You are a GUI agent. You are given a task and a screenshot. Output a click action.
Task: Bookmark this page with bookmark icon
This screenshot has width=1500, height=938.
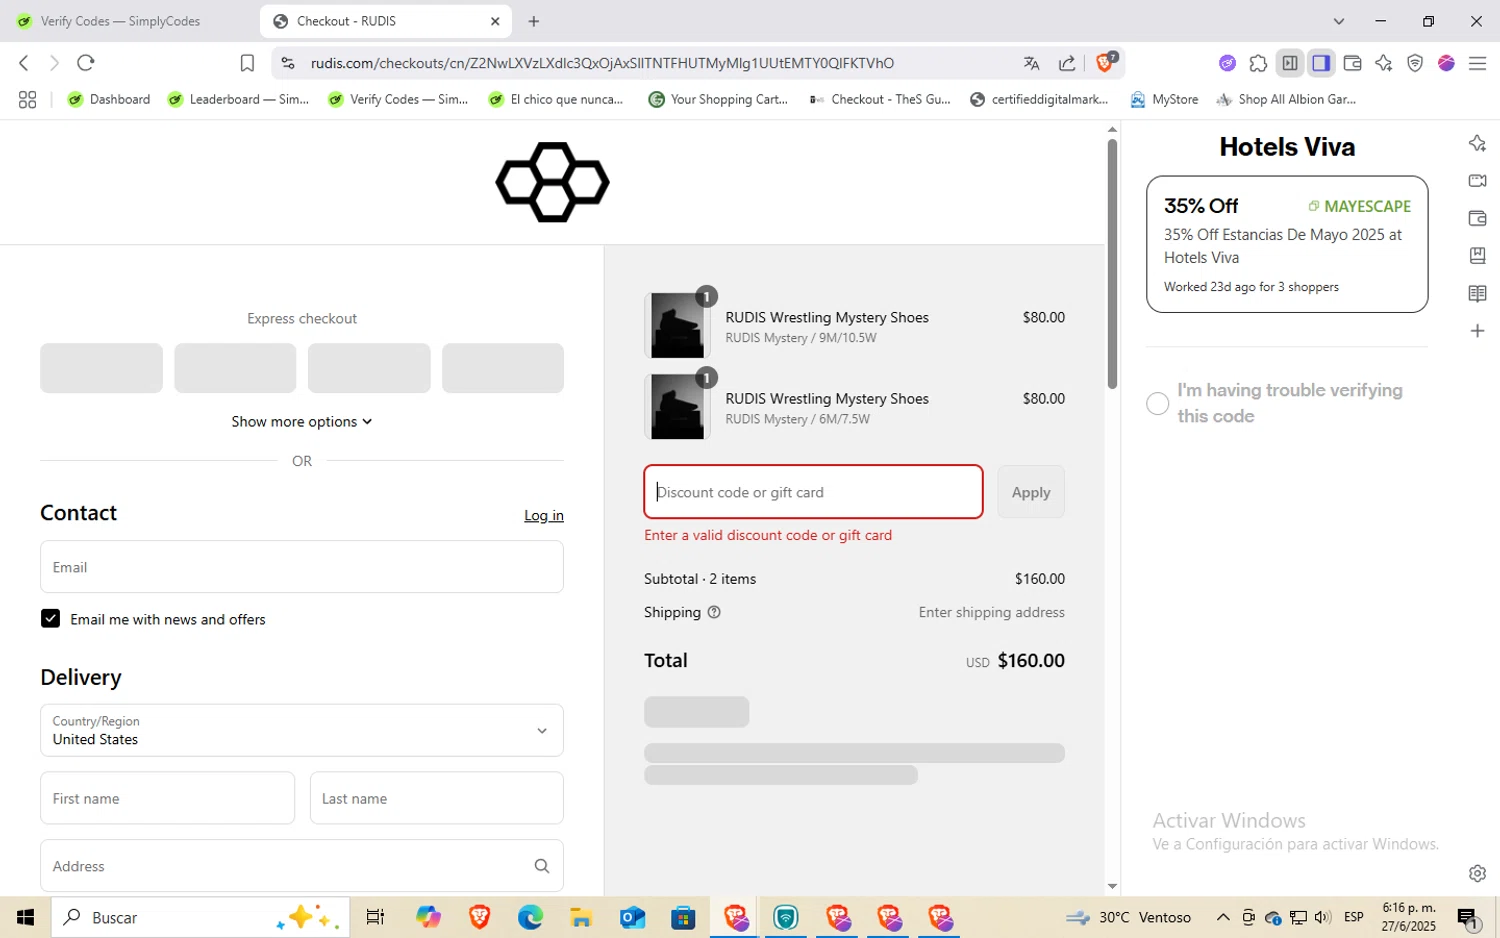247,63
